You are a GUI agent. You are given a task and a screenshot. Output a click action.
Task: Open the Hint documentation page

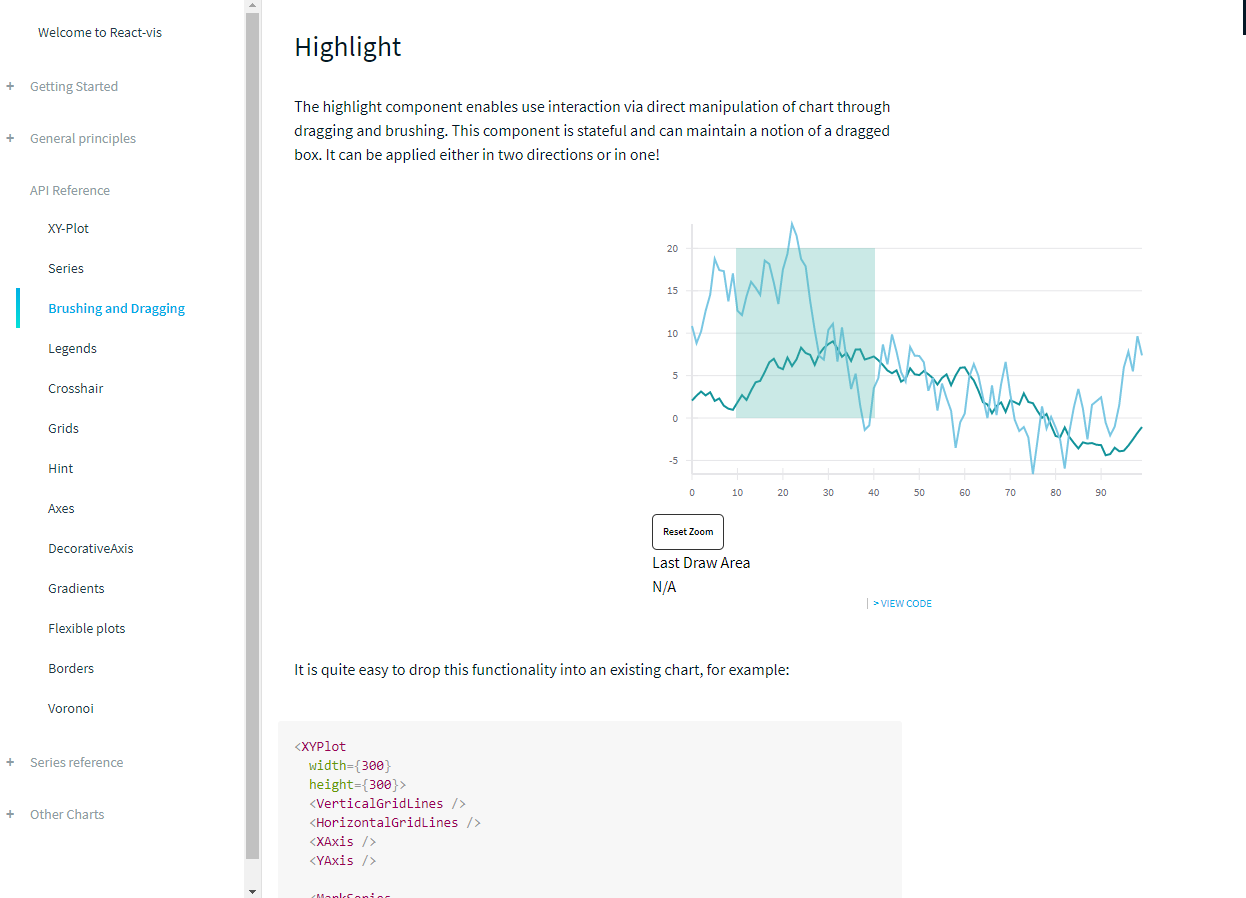(x=60, y=469)
